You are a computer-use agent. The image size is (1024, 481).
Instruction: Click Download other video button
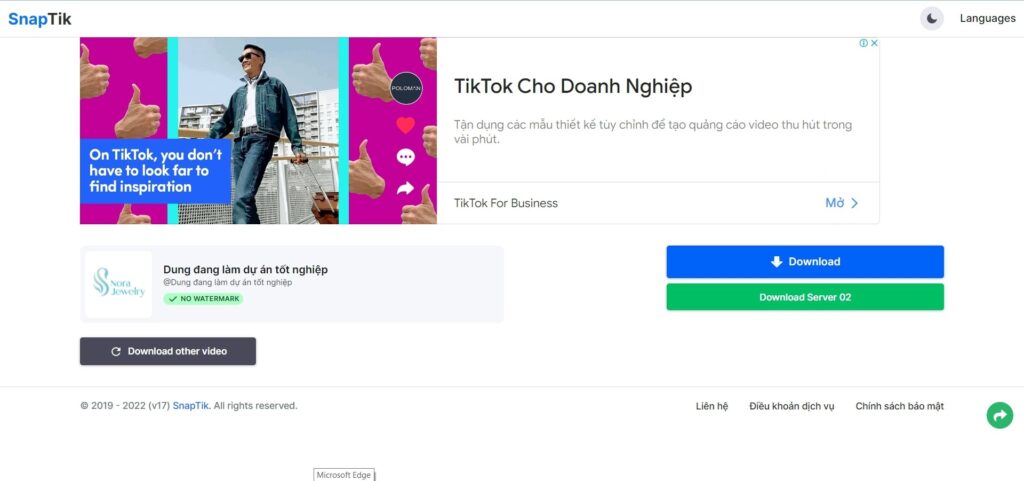(168, 351)
